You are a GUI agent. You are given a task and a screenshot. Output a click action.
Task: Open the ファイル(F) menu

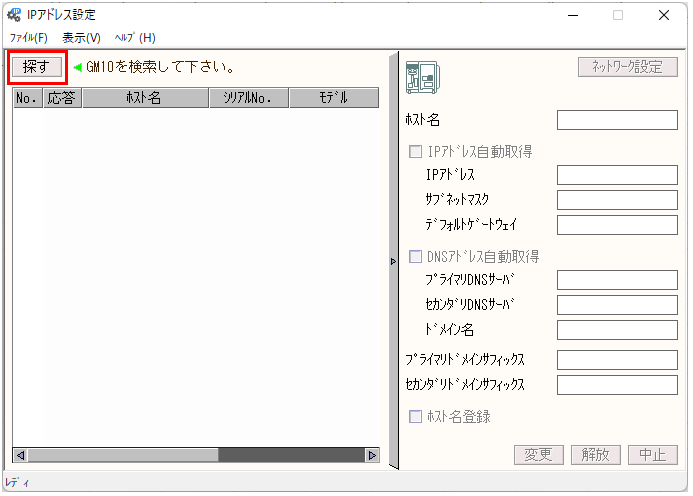(x=29, y=38)
